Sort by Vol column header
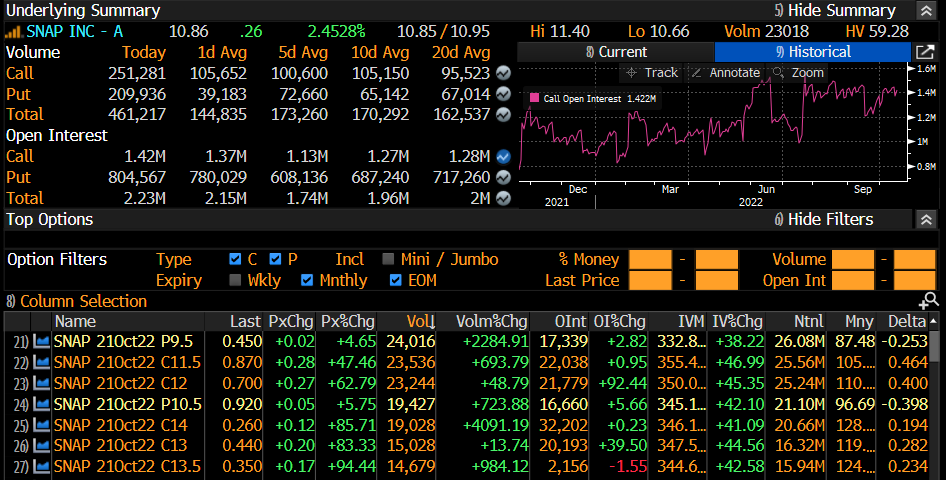 point(407,321)
